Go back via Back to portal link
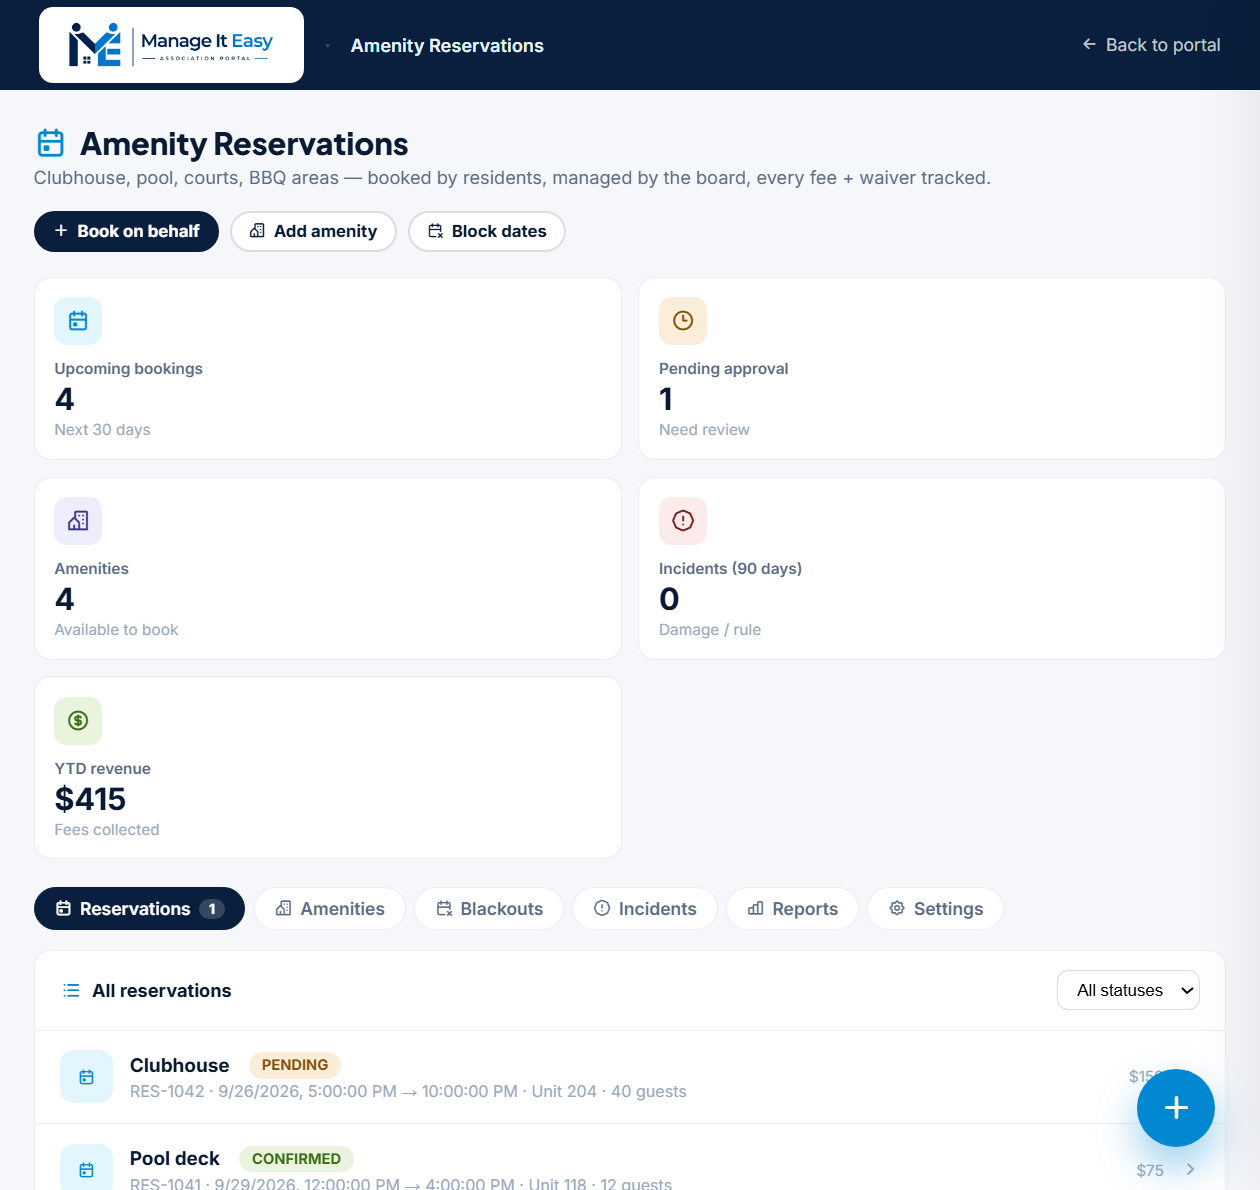The image size is (1260, 1190). (1151, 44)
